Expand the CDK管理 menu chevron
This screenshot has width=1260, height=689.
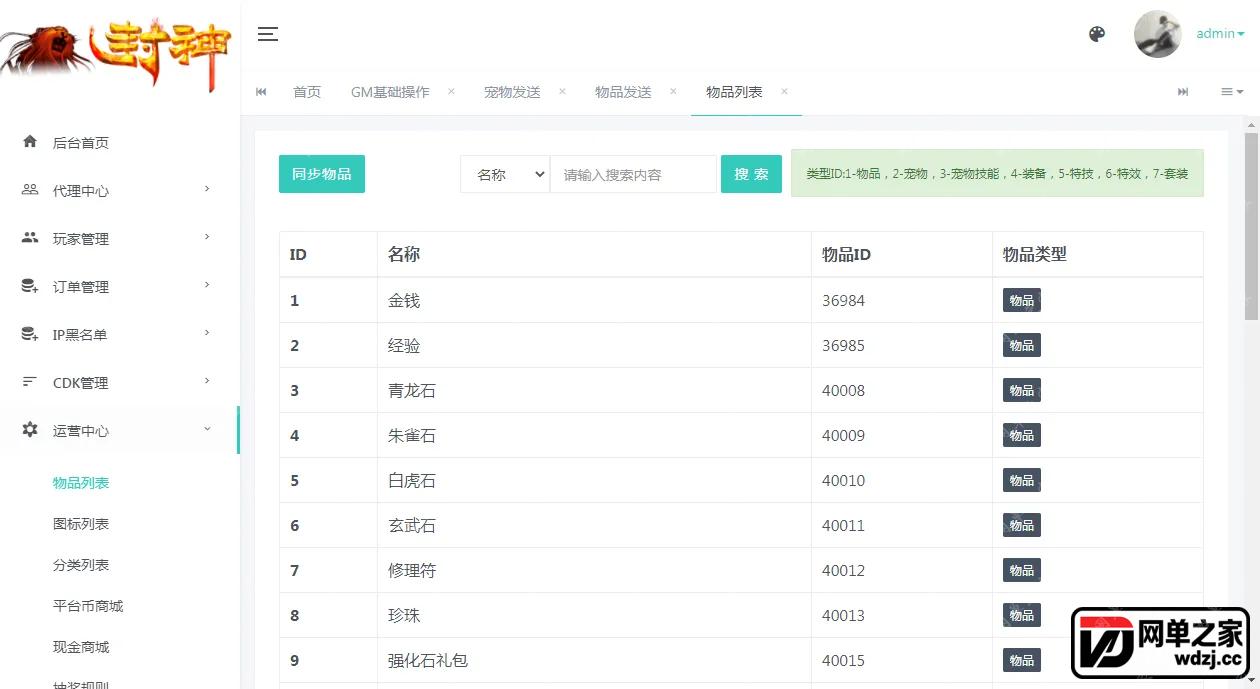207,381
